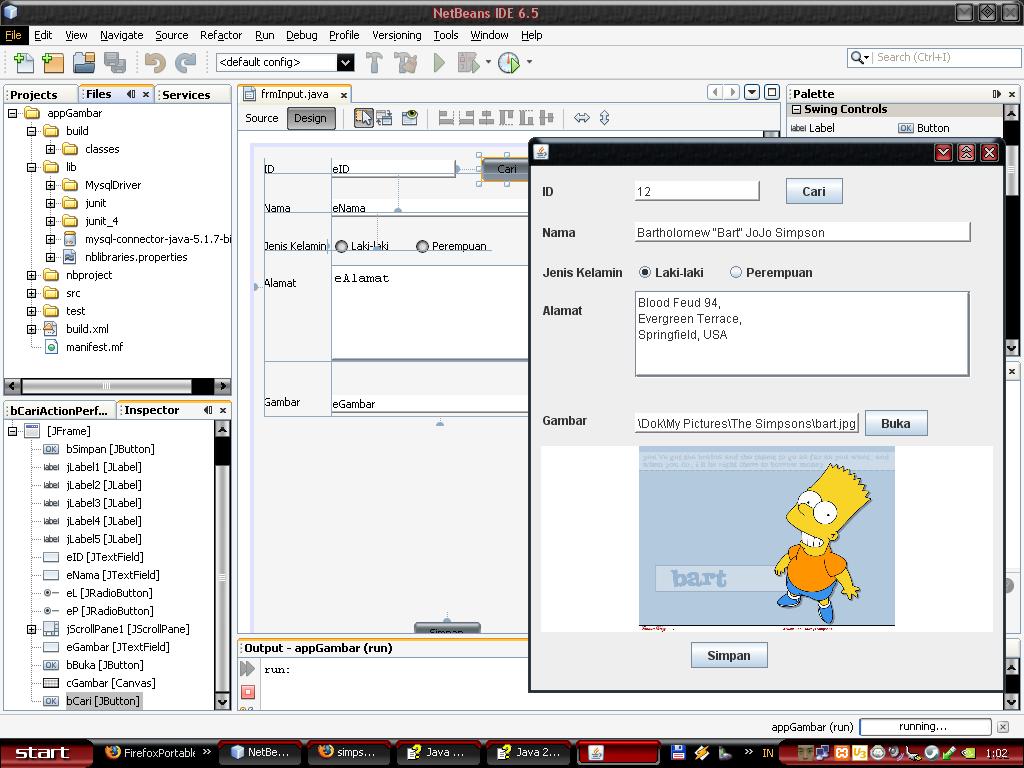Image resolution: width=1024 pixels, height=768 pixels.
Task: Click the Start button on taskbar
Action: coord(42,752)
